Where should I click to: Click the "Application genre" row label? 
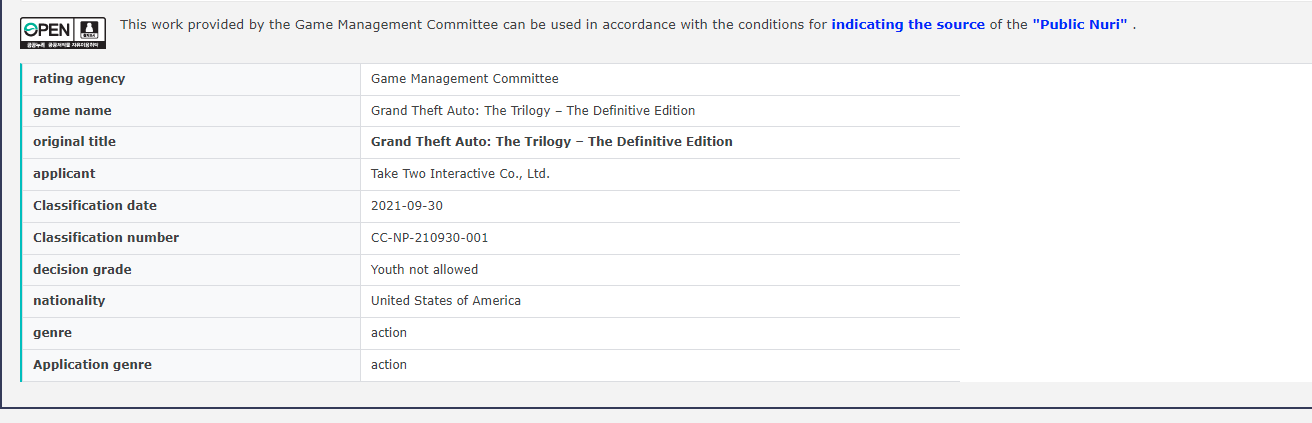(92, 365)
